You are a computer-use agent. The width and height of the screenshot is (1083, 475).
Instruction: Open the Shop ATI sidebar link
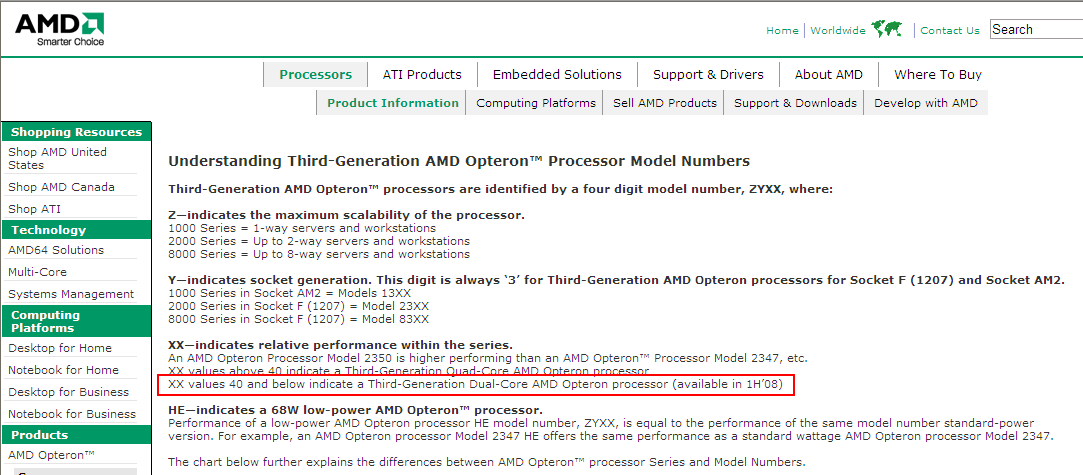pyautogui.click(x=35, y=209)
